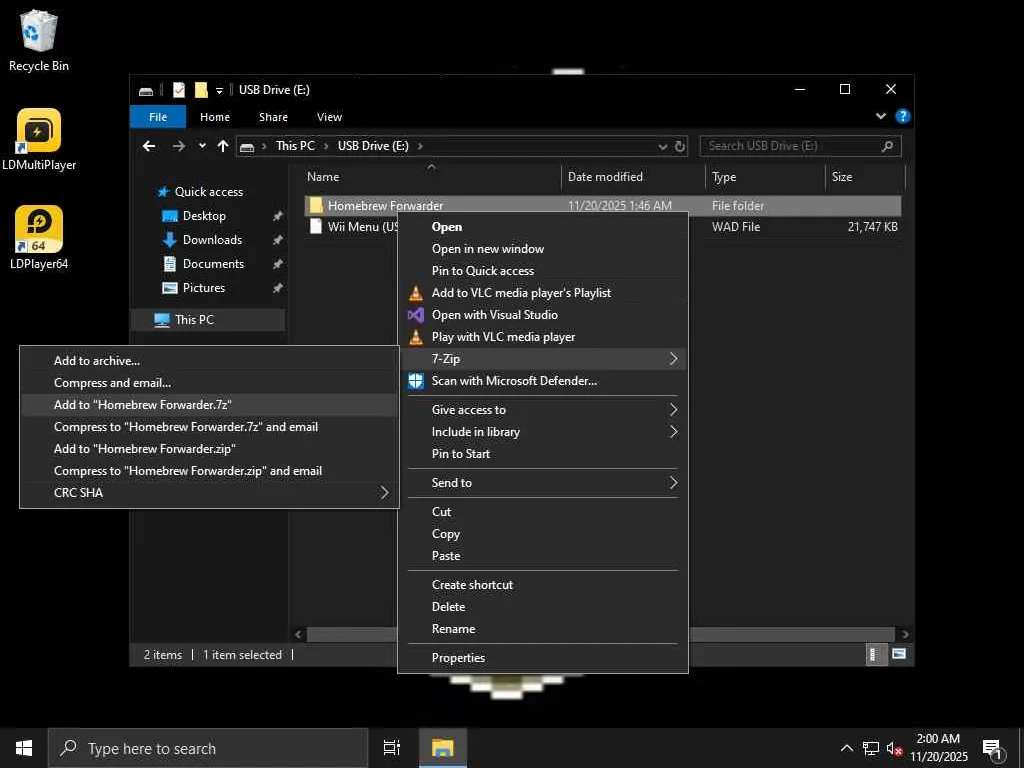Select This PC in navigation pane

tap(194, 319)
